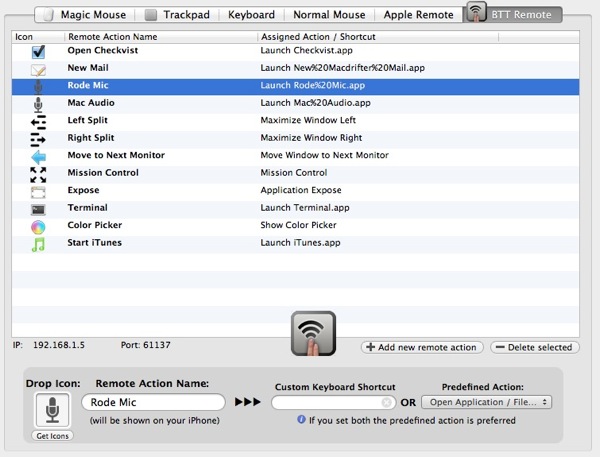Select the Rode Mic action name in the list
Image resolution: width=600 pixels, height=457 pixels.
pos(88,85)
